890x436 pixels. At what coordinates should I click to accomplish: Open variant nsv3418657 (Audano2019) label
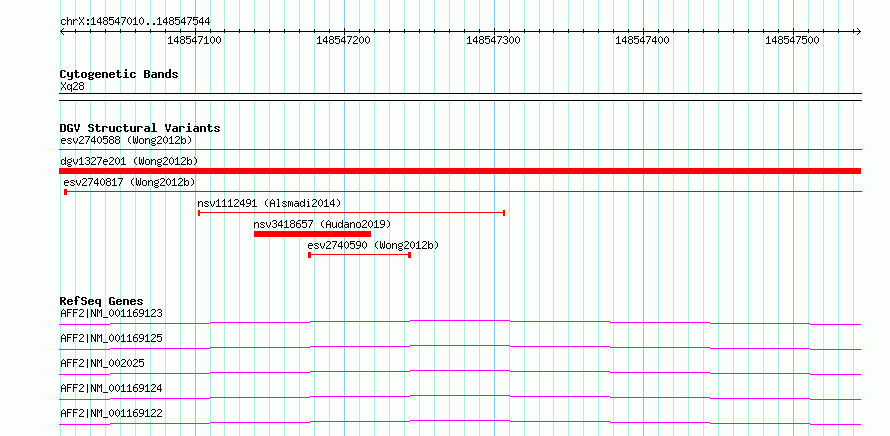(x=322, y=224)
